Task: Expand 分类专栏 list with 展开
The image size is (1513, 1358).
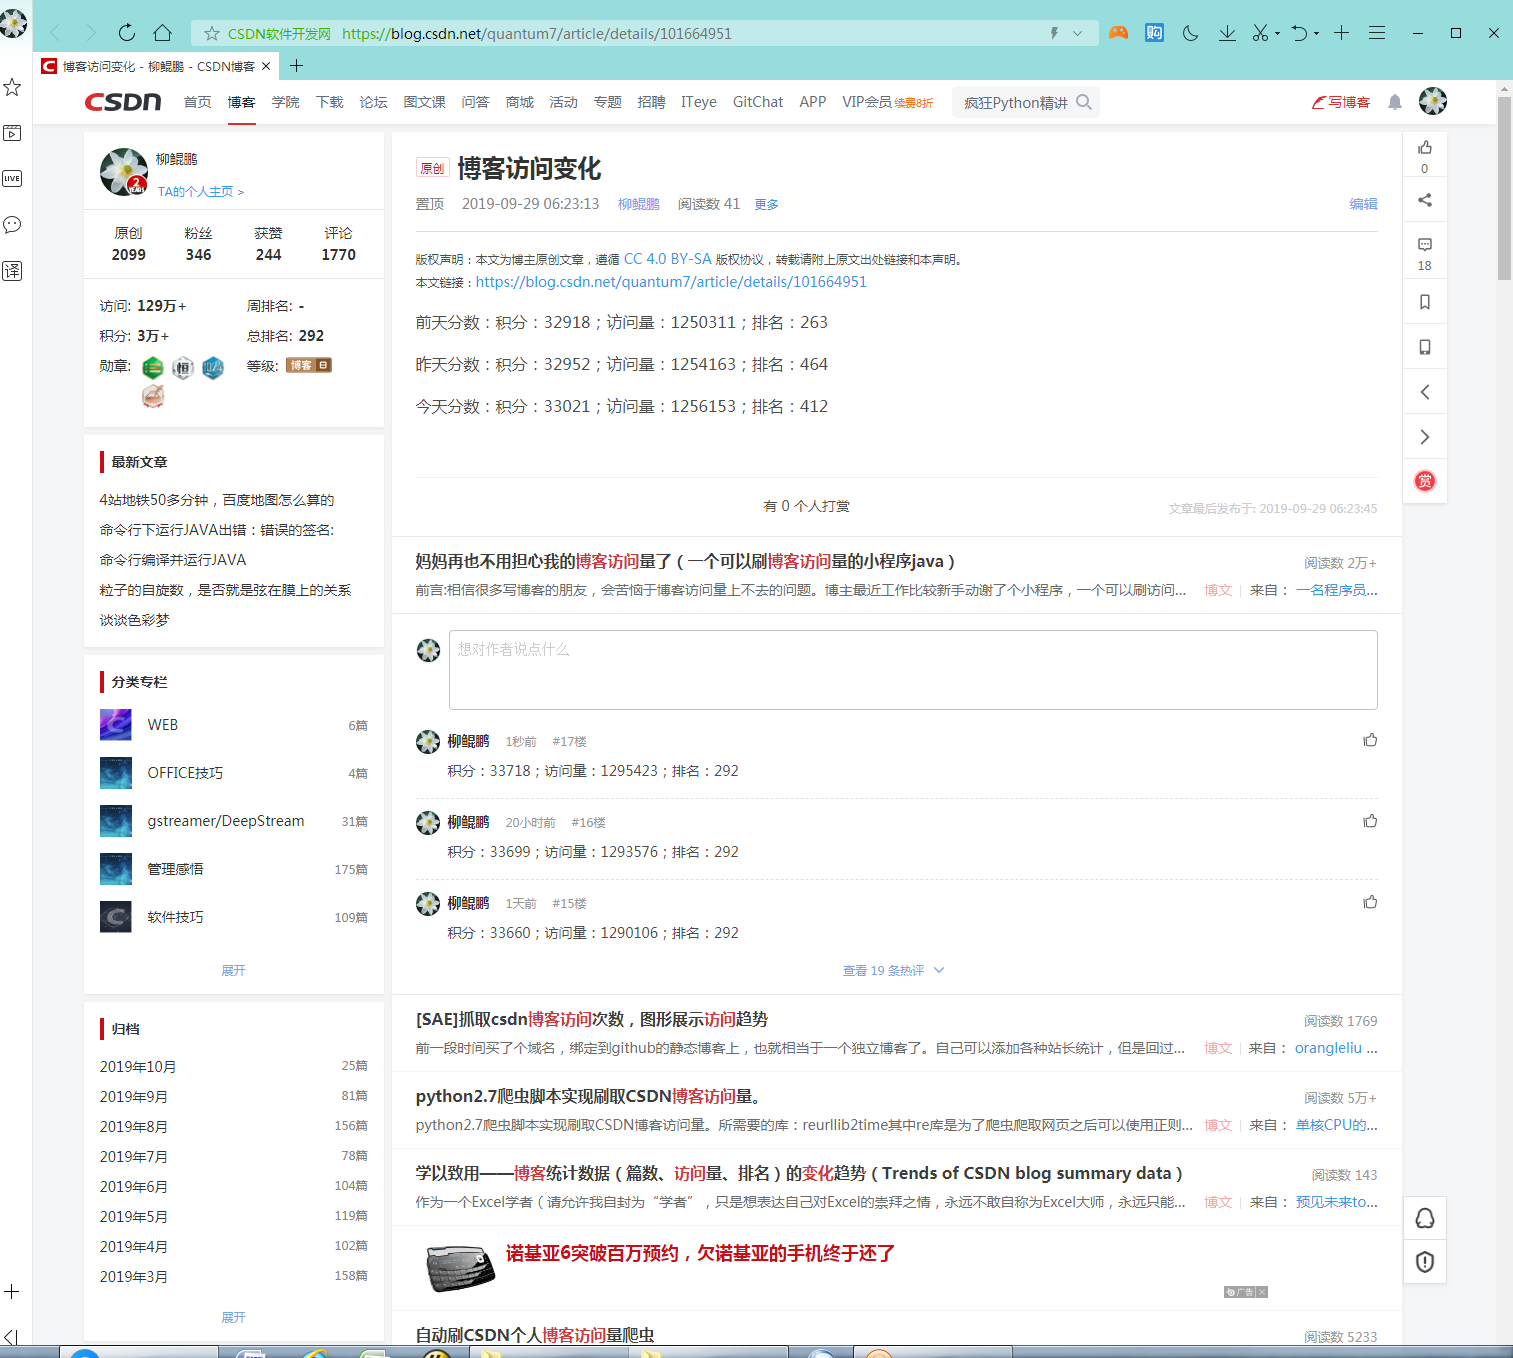Action: coord(233,970)
